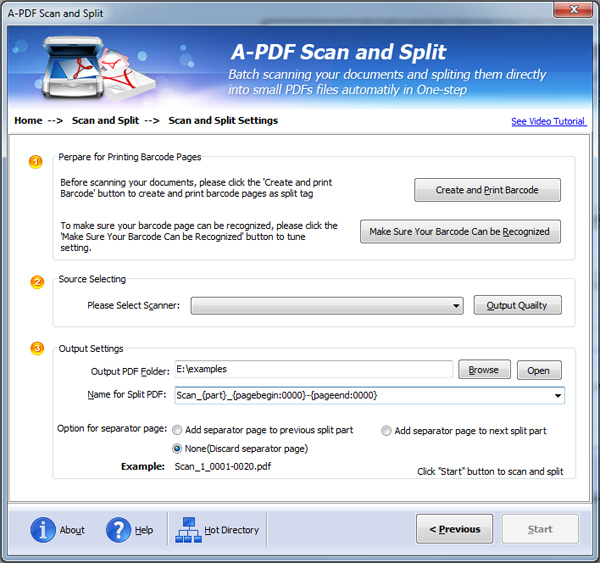The image size is (600, 563).
Task: Click the 'Example:' label
Action: 143,467
